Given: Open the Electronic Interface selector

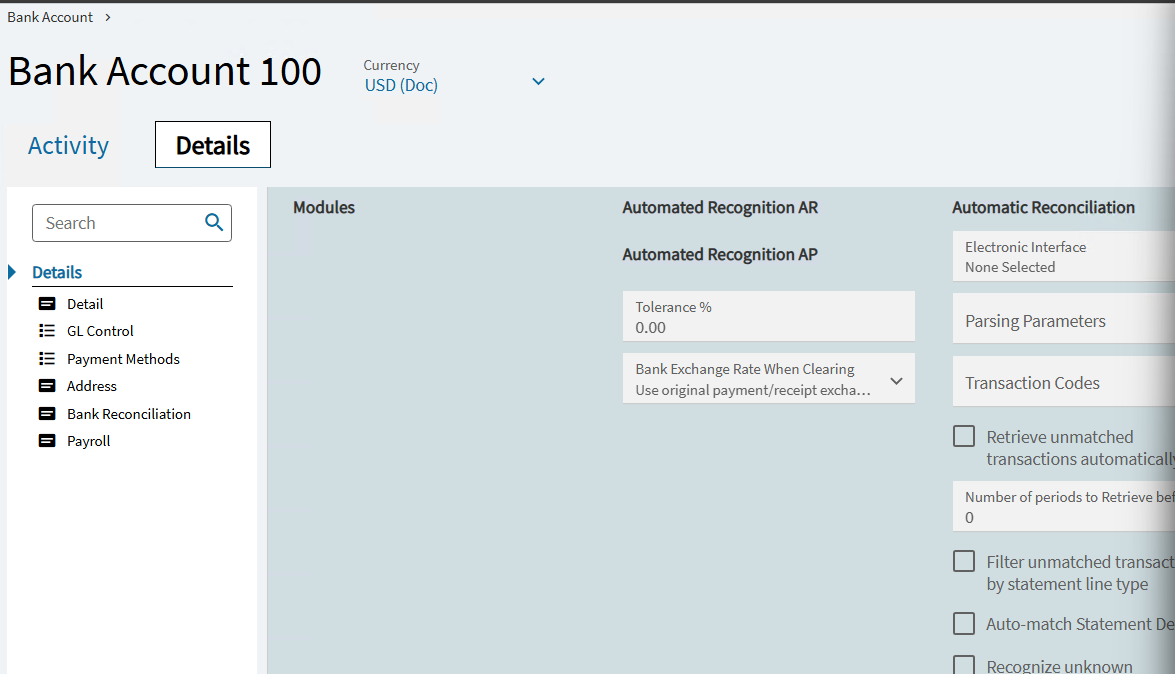Looking at the screenshot, I should (x=1063, y=256).
